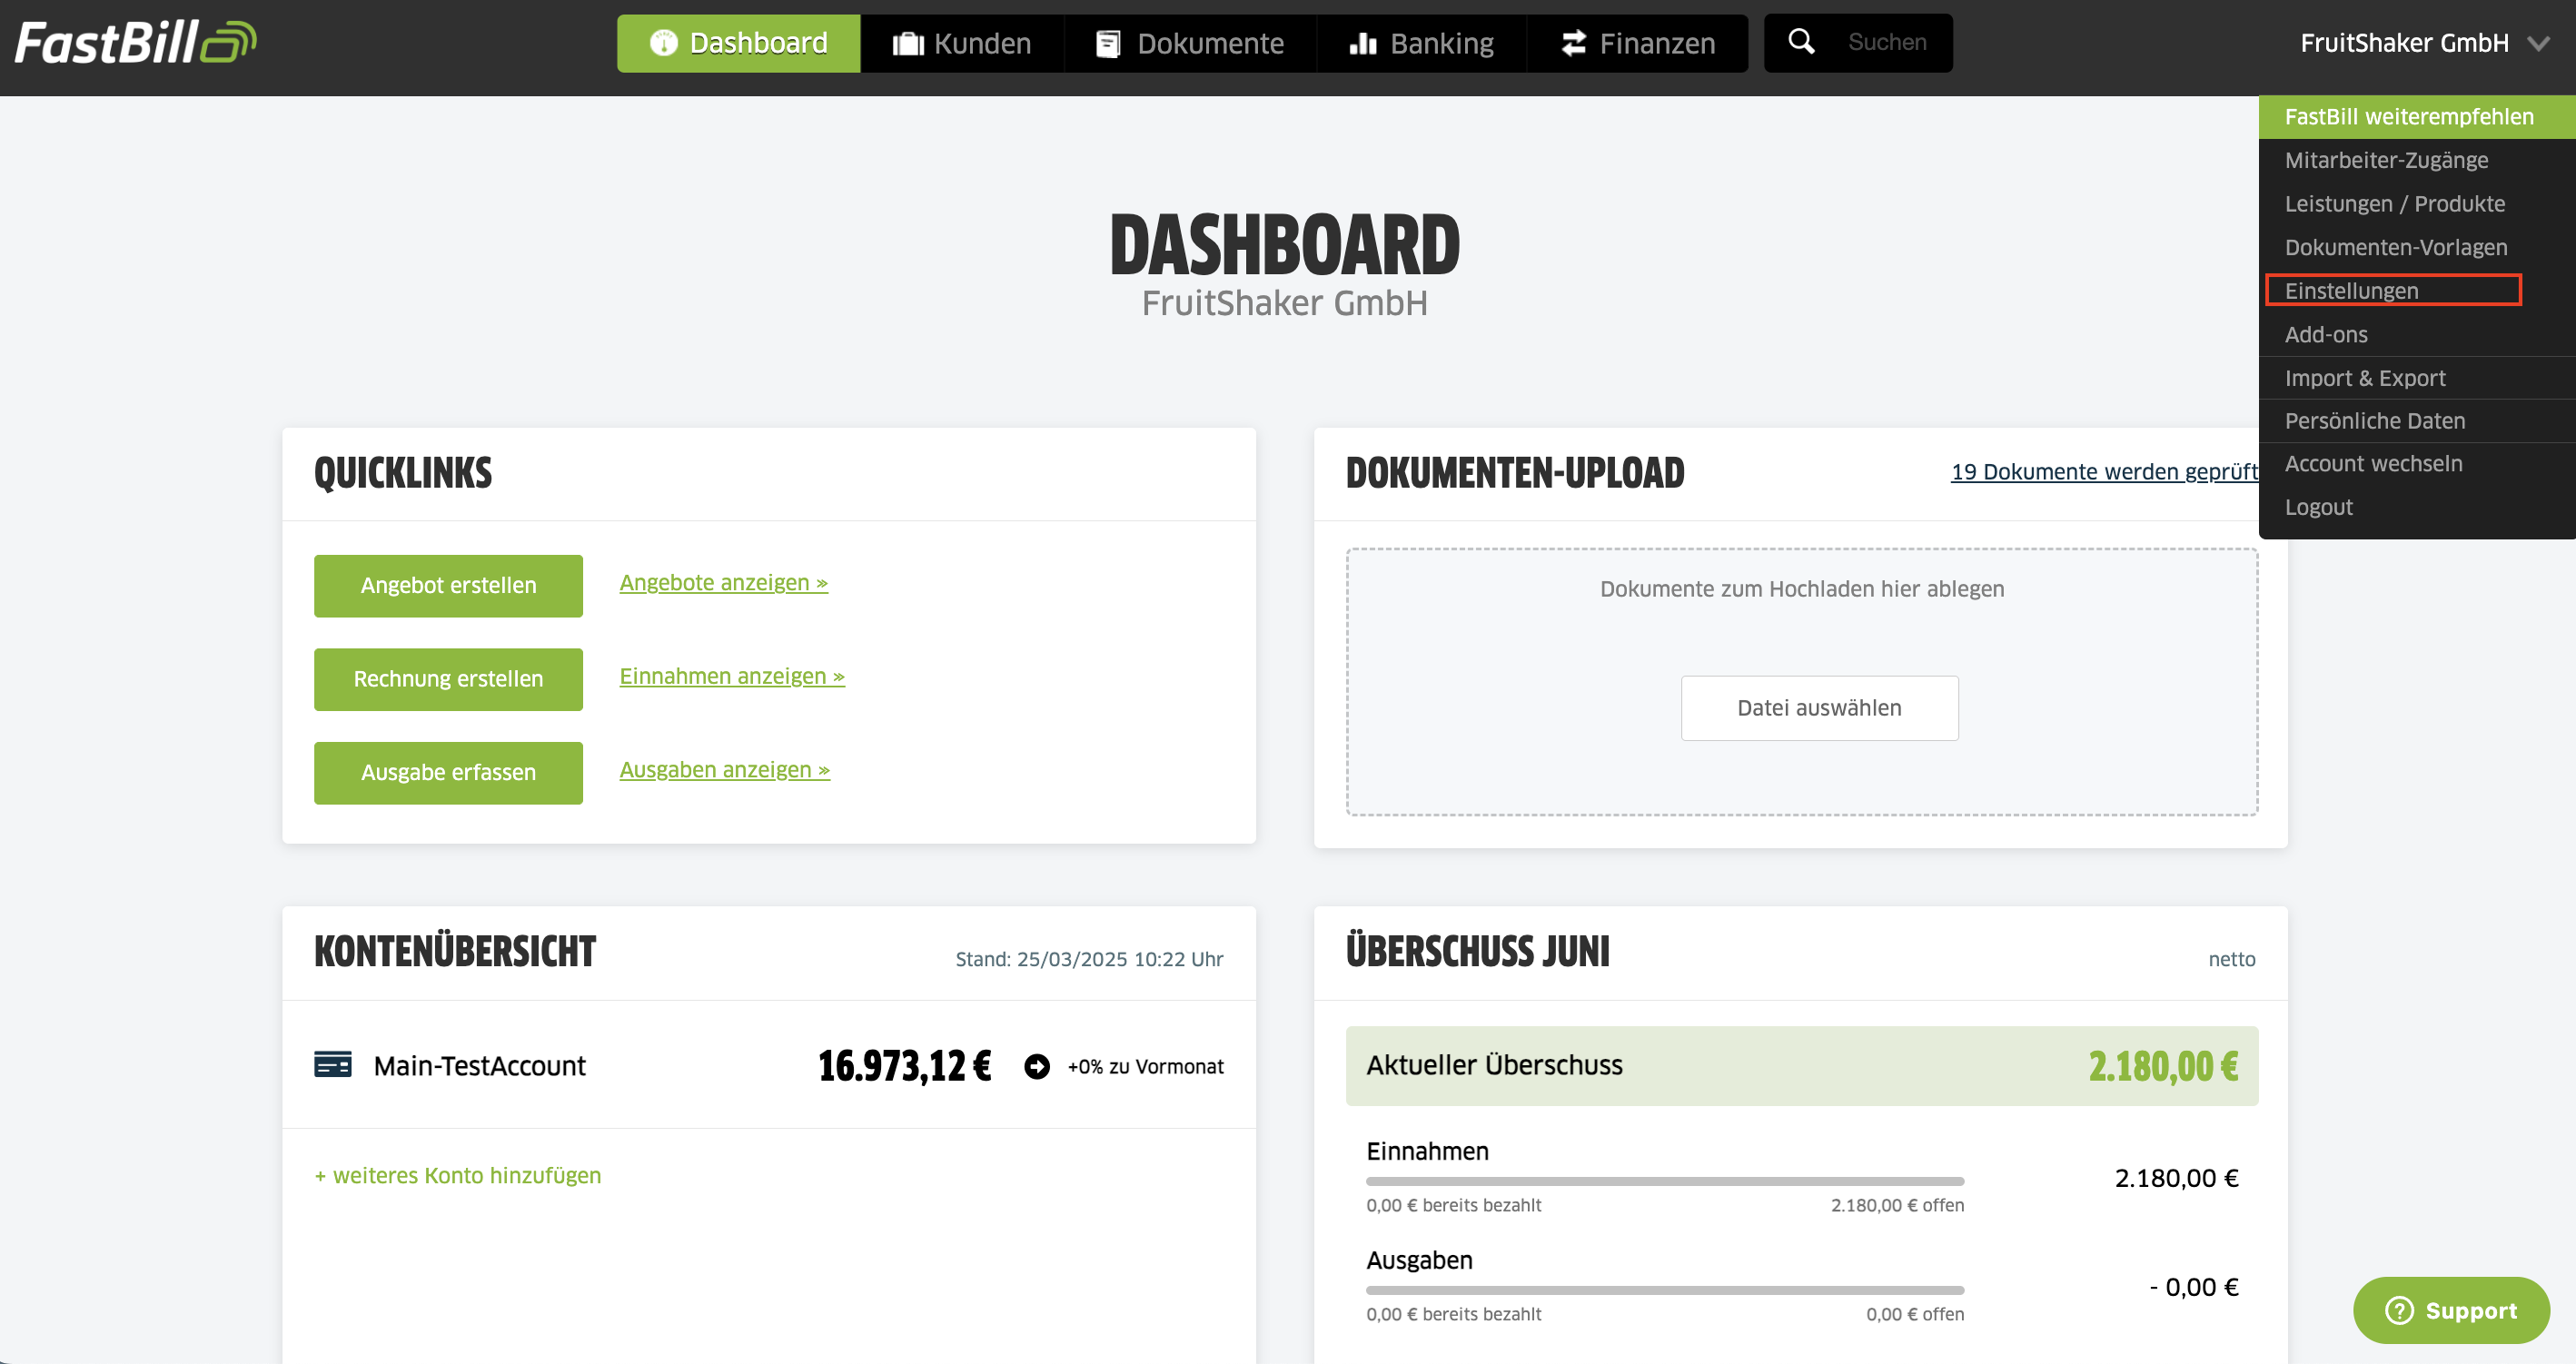2576x1364 pixels.
Task: Click the Ausgaben progress bar
Action: pos(1665,1290)
